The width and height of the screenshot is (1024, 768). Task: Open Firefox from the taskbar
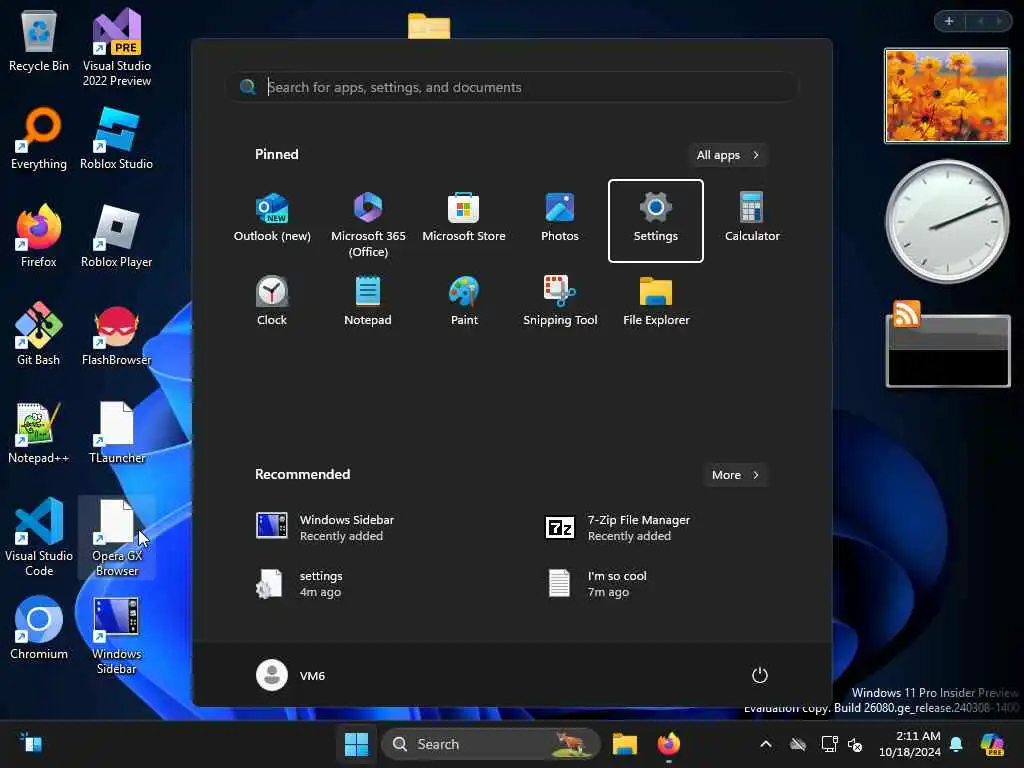click(x=669, y=744)
